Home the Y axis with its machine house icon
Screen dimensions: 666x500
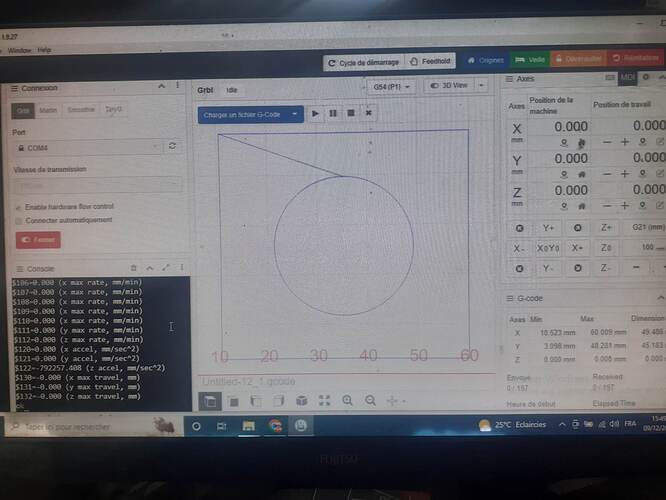pyautogui.click(x=581, y=174)
